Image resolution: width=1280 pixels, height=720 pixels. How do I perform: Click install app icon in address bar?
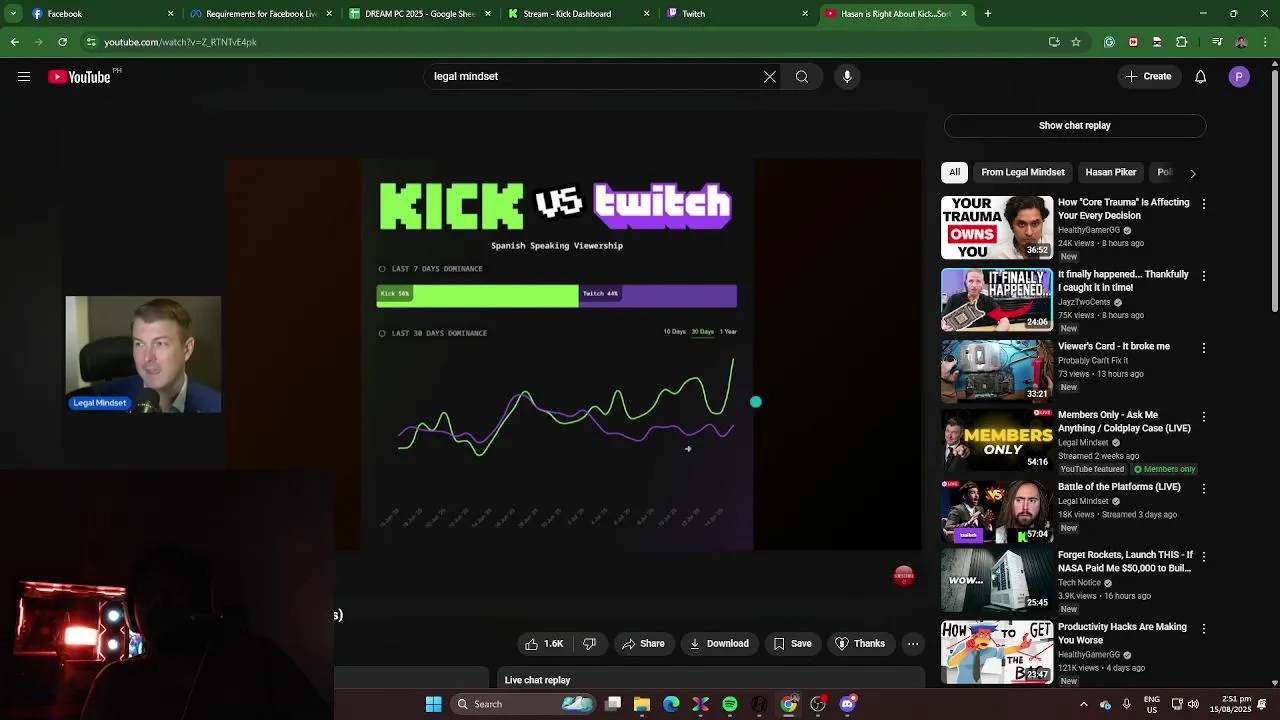pyautogui.click(x=1054, y=42)
